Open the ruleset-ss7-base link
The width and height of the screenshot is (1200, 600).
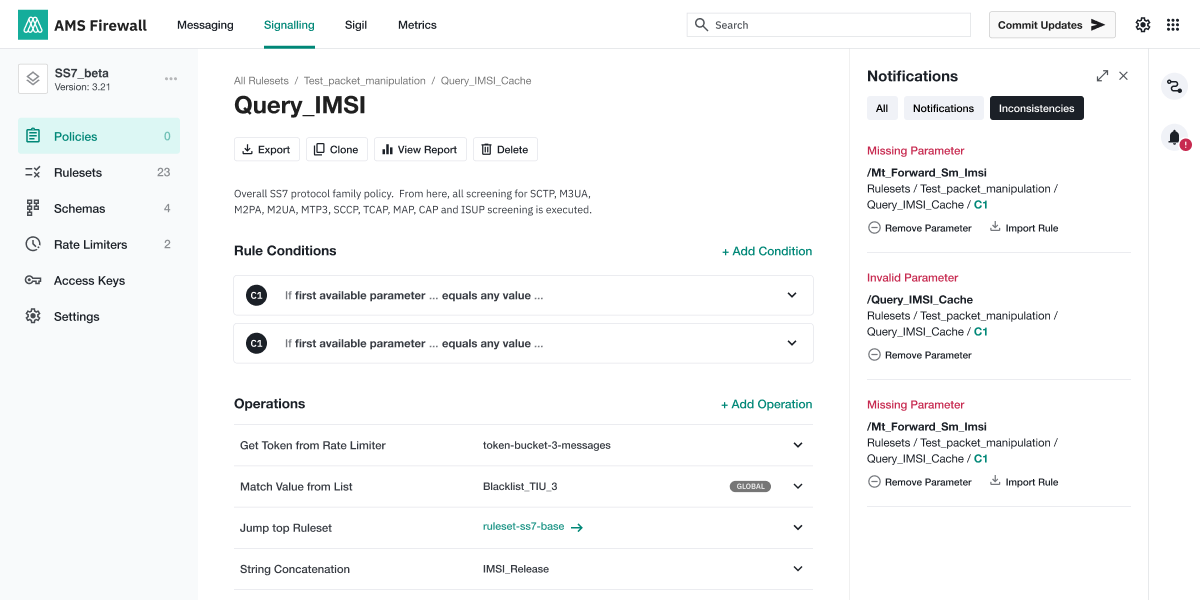[x=523, y=528]
